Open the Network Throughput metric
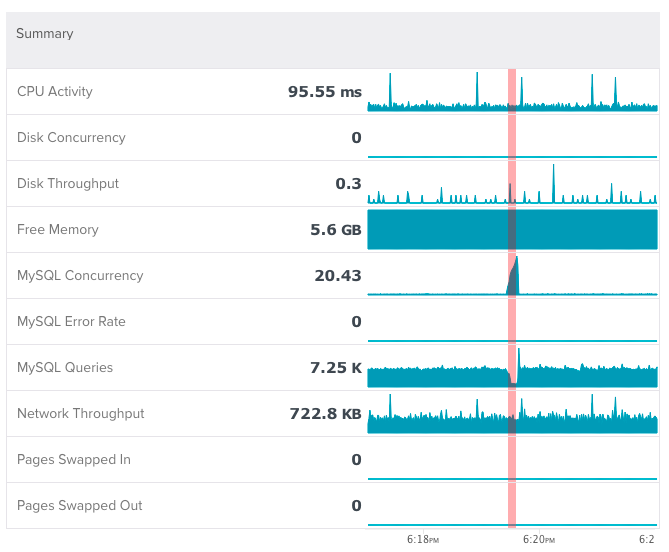Screen dimensions: 669x552 (x=81, y=414)
